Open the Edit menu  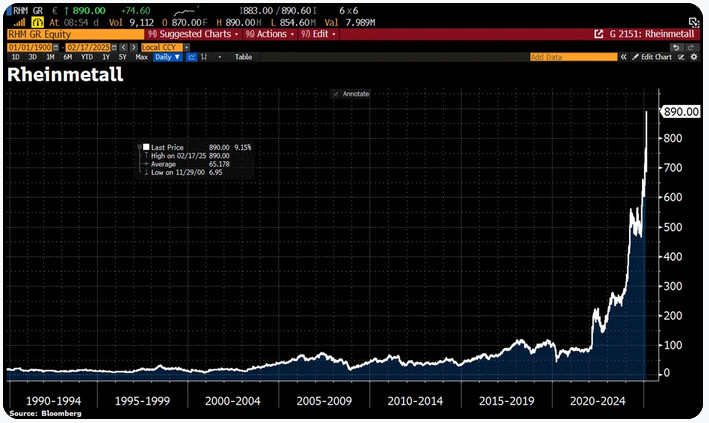pyautogui.click(x=318, y=34)
